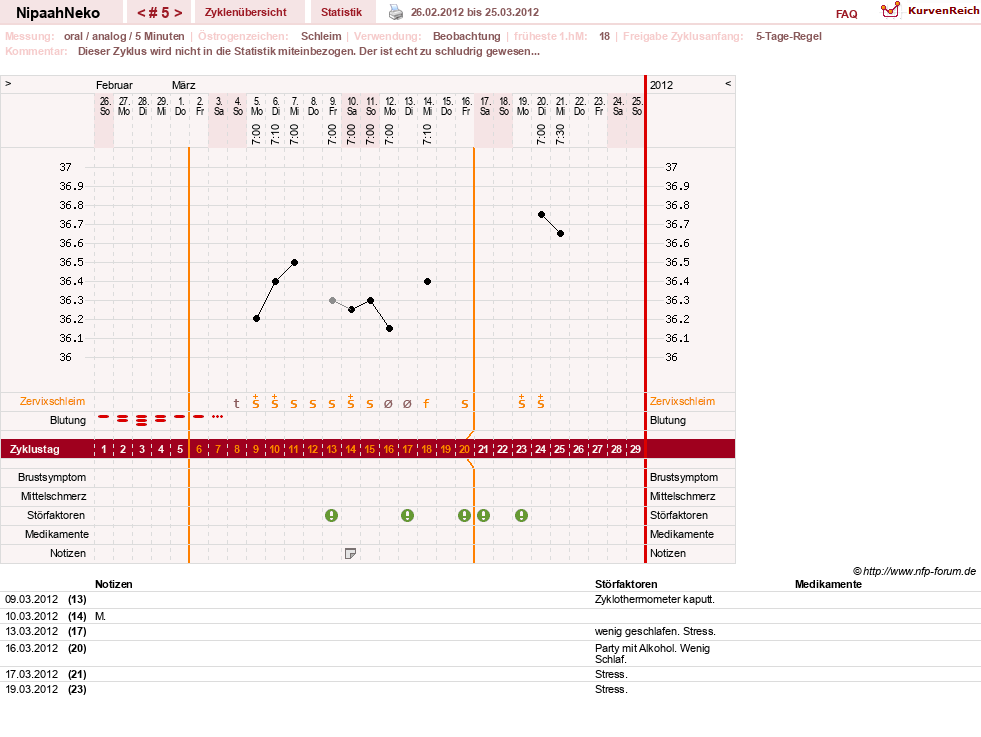Click the S mucus symbol on day 20
Viewport: 981px width, 737px height.
click(464, 405)
